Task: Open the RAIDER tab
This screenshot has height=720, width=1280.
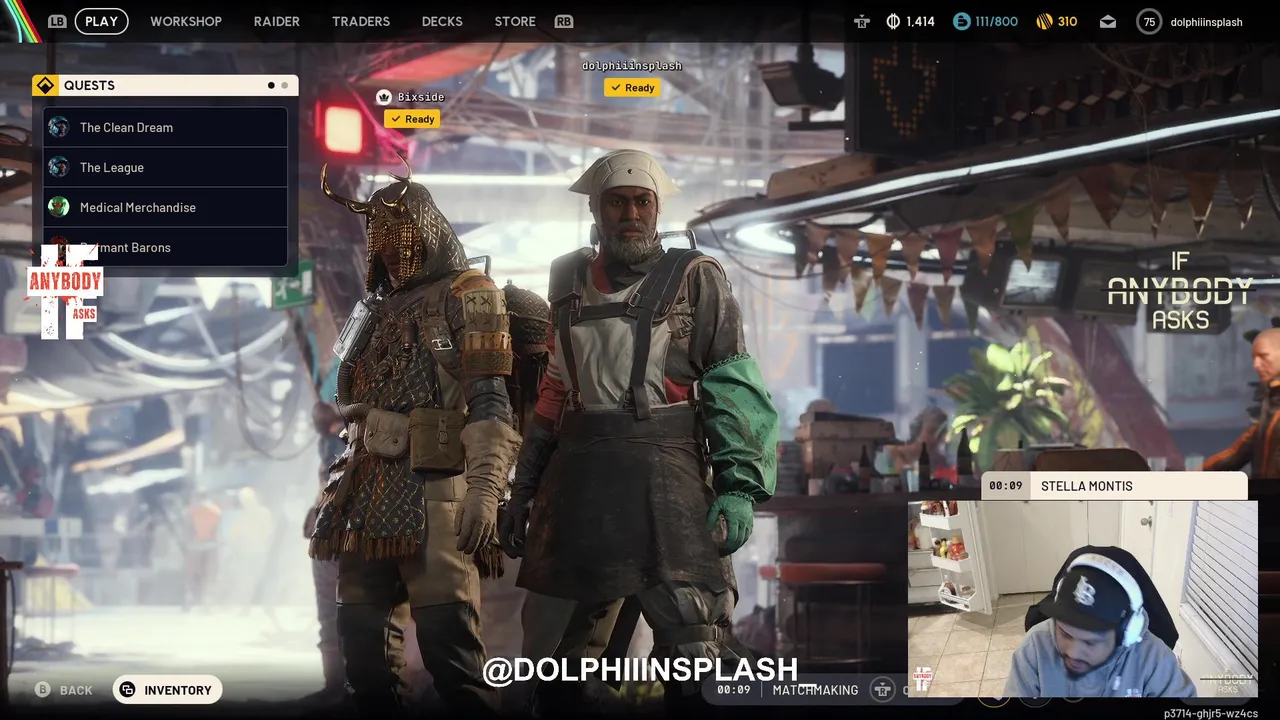Action: coord(277,21)
